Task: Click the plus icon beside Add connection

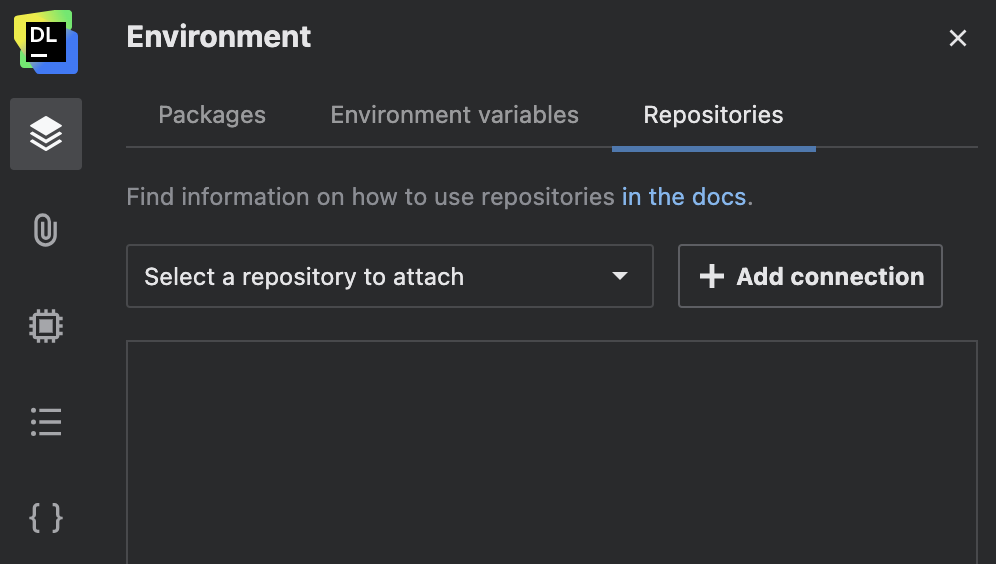Action: 711,277
